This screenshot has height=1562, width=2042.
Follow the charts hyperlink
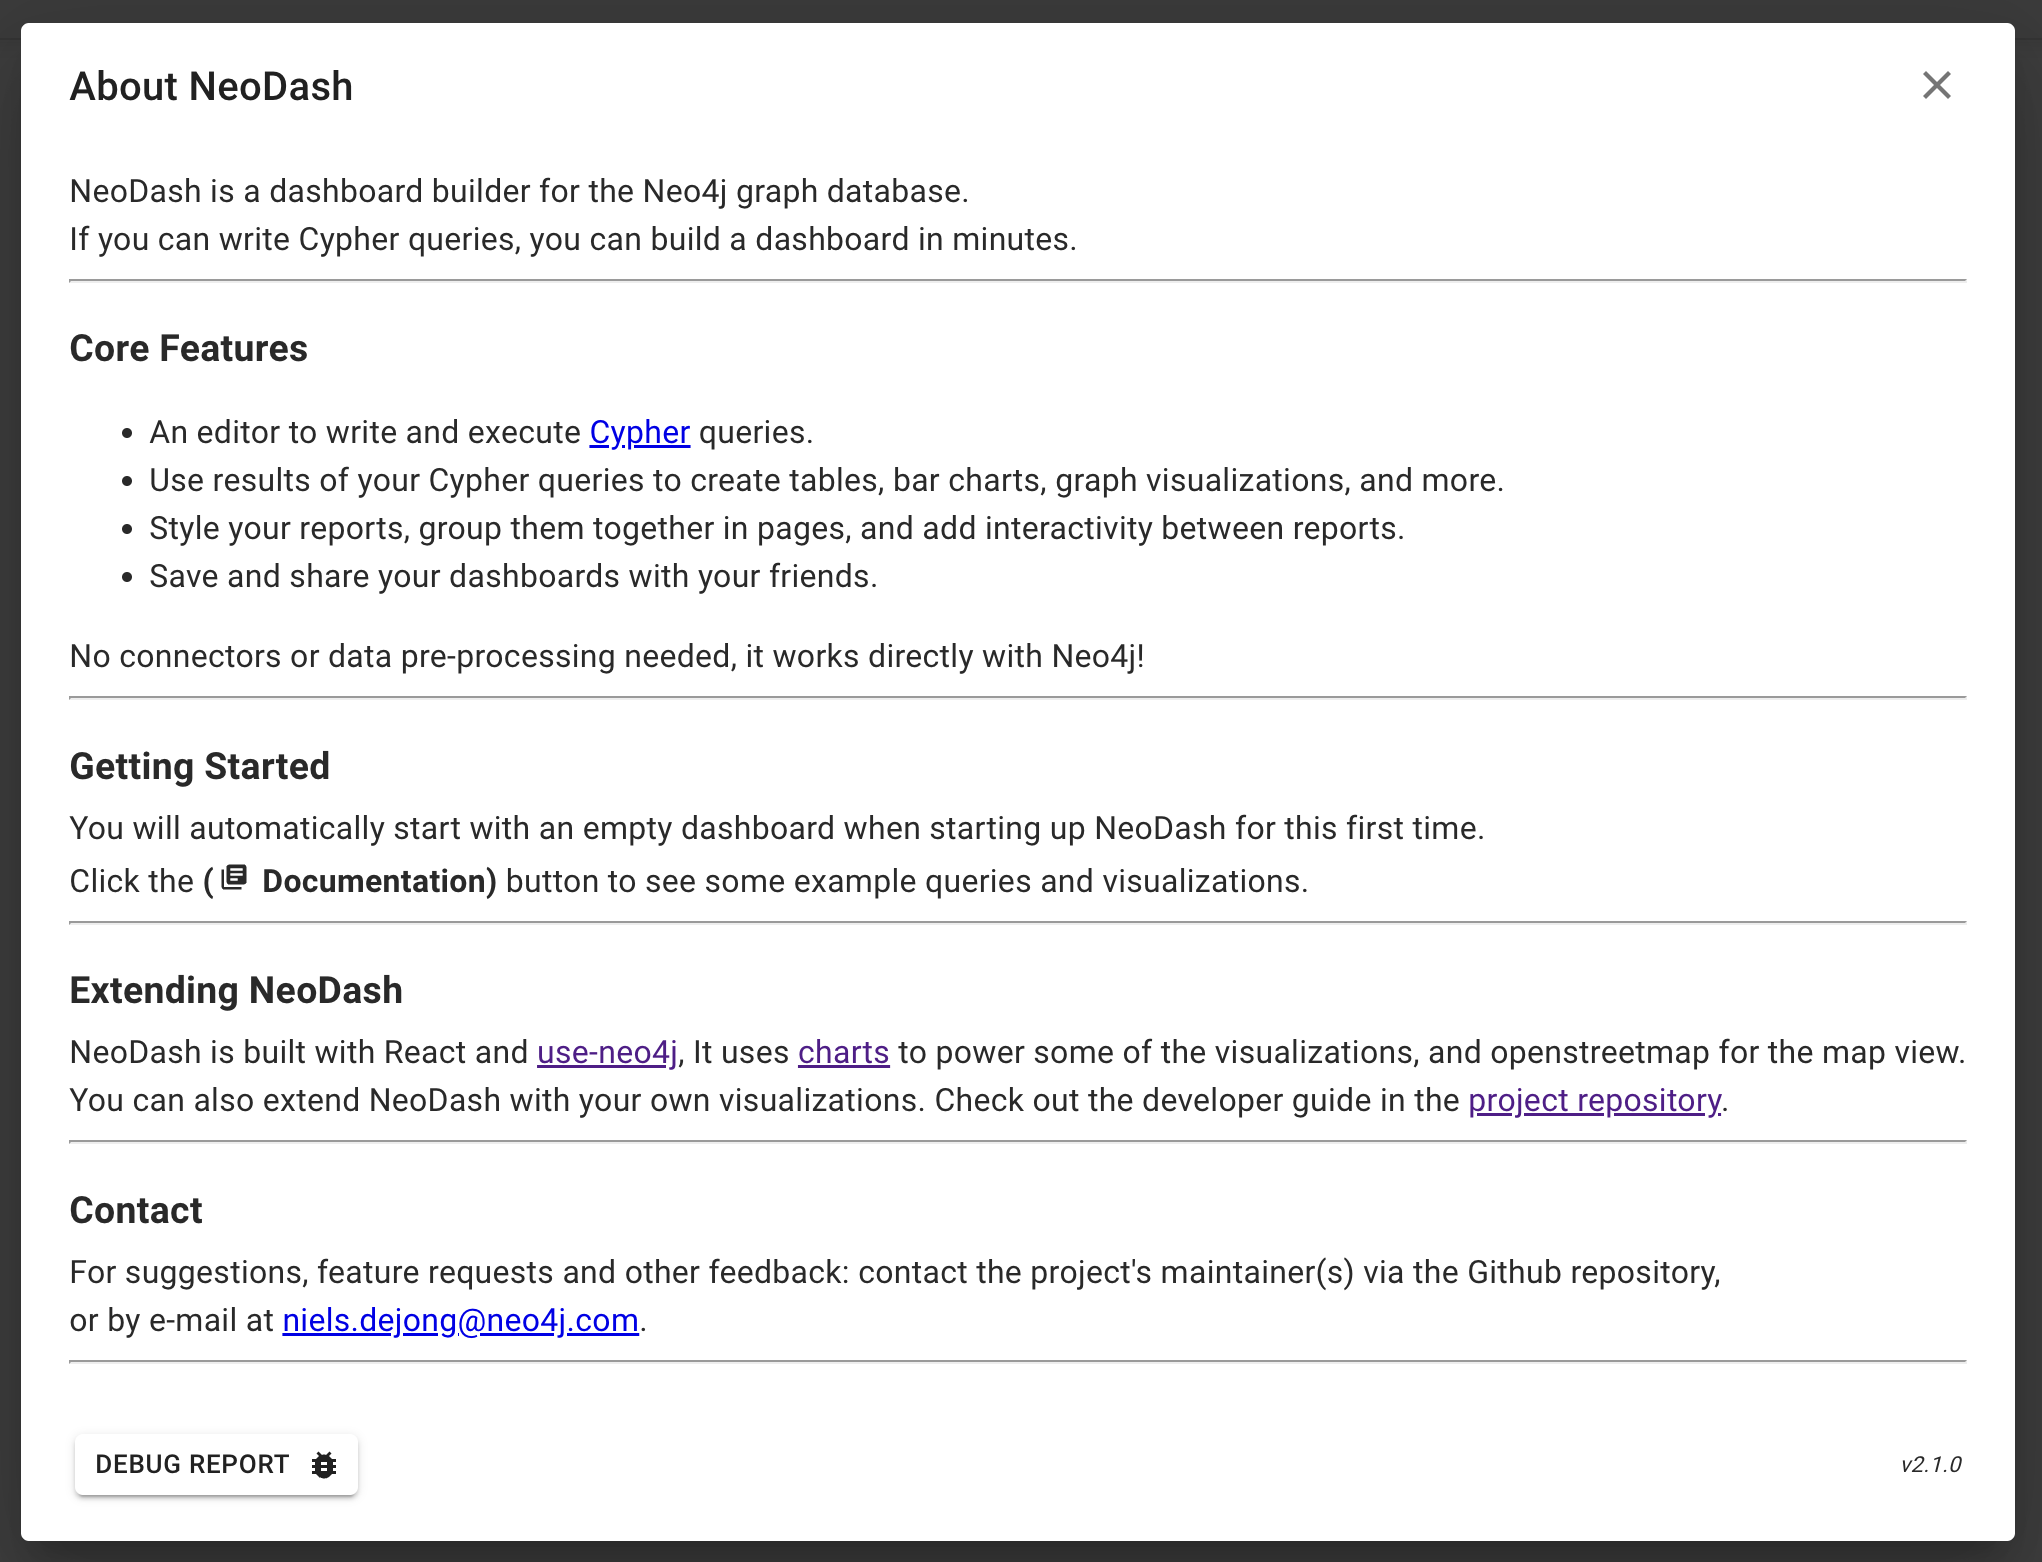point(843,1052)
